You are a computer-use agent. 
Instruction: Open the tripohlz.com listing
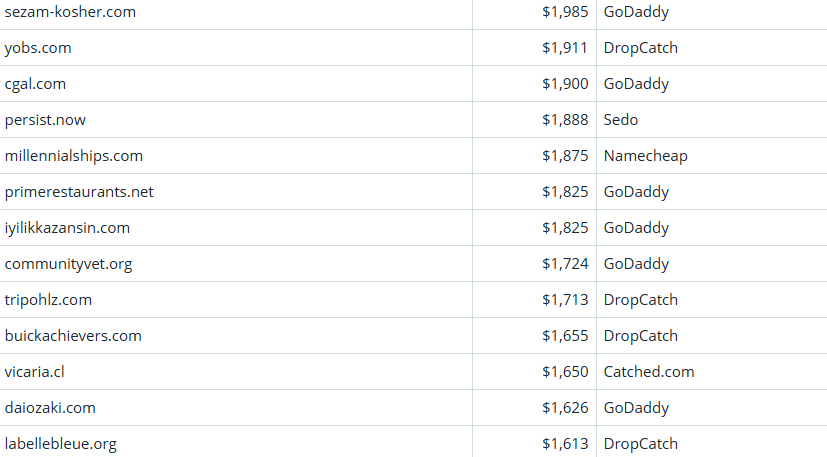(48, 300)
